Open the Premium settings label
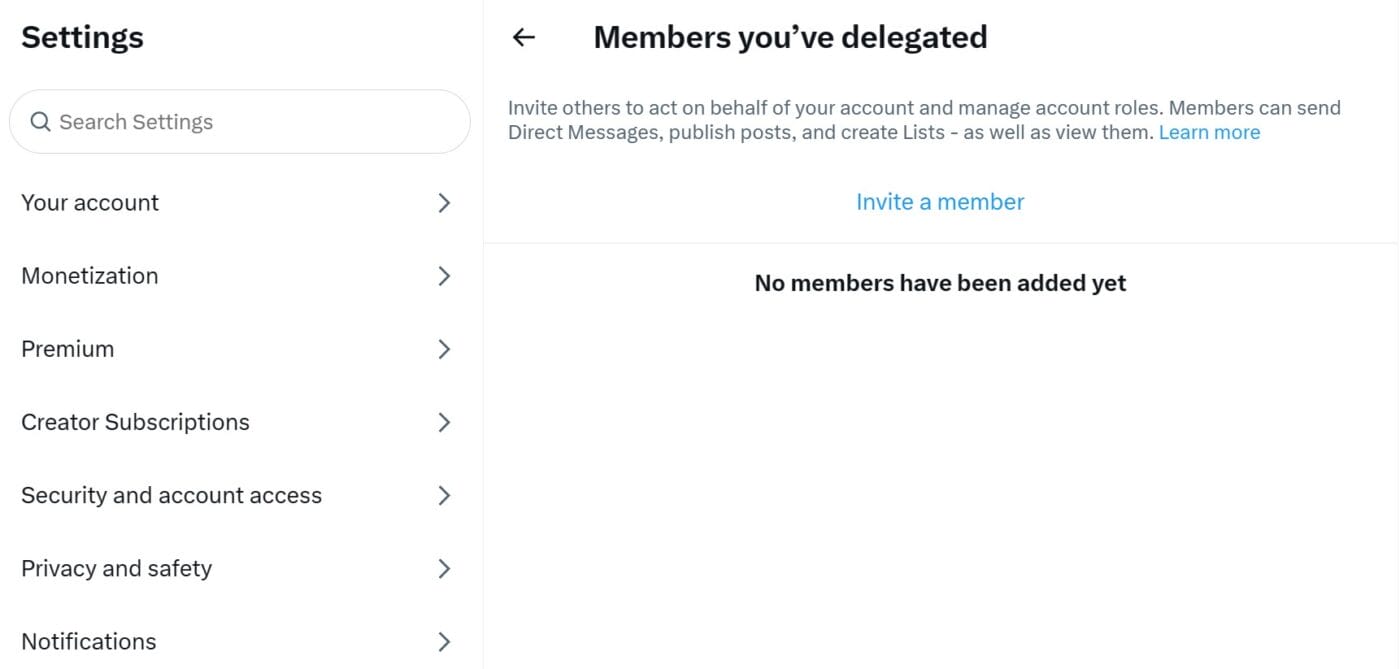Screen dimensions: 1400x669 [68, 349]
